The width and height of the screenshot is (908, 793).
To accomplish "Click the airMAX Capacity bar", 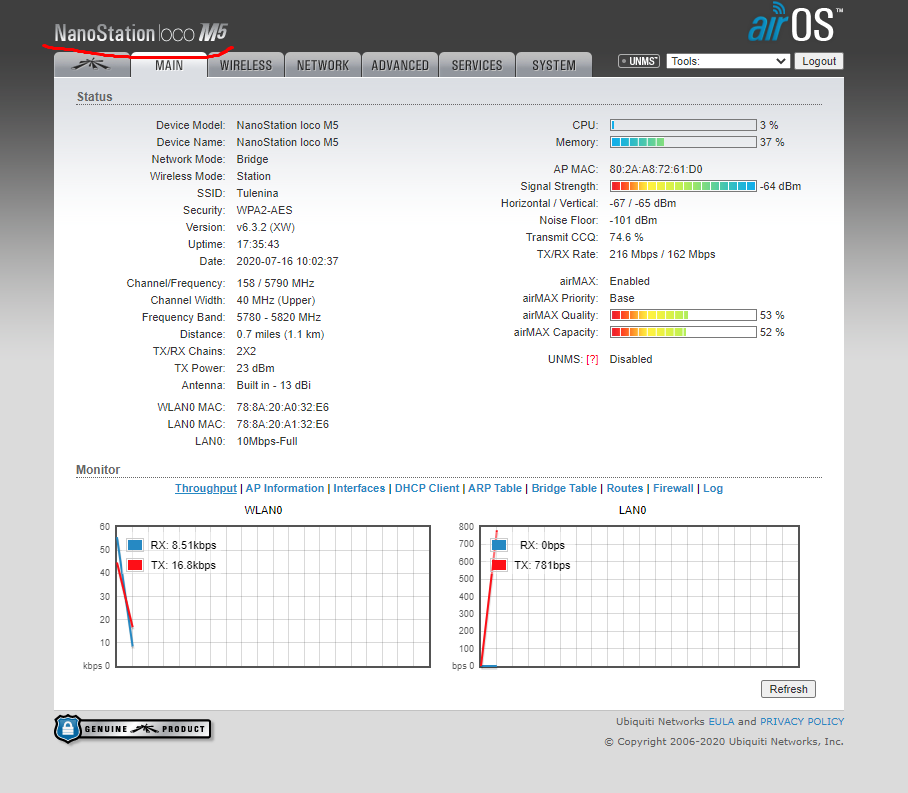I will pos(683,332).
